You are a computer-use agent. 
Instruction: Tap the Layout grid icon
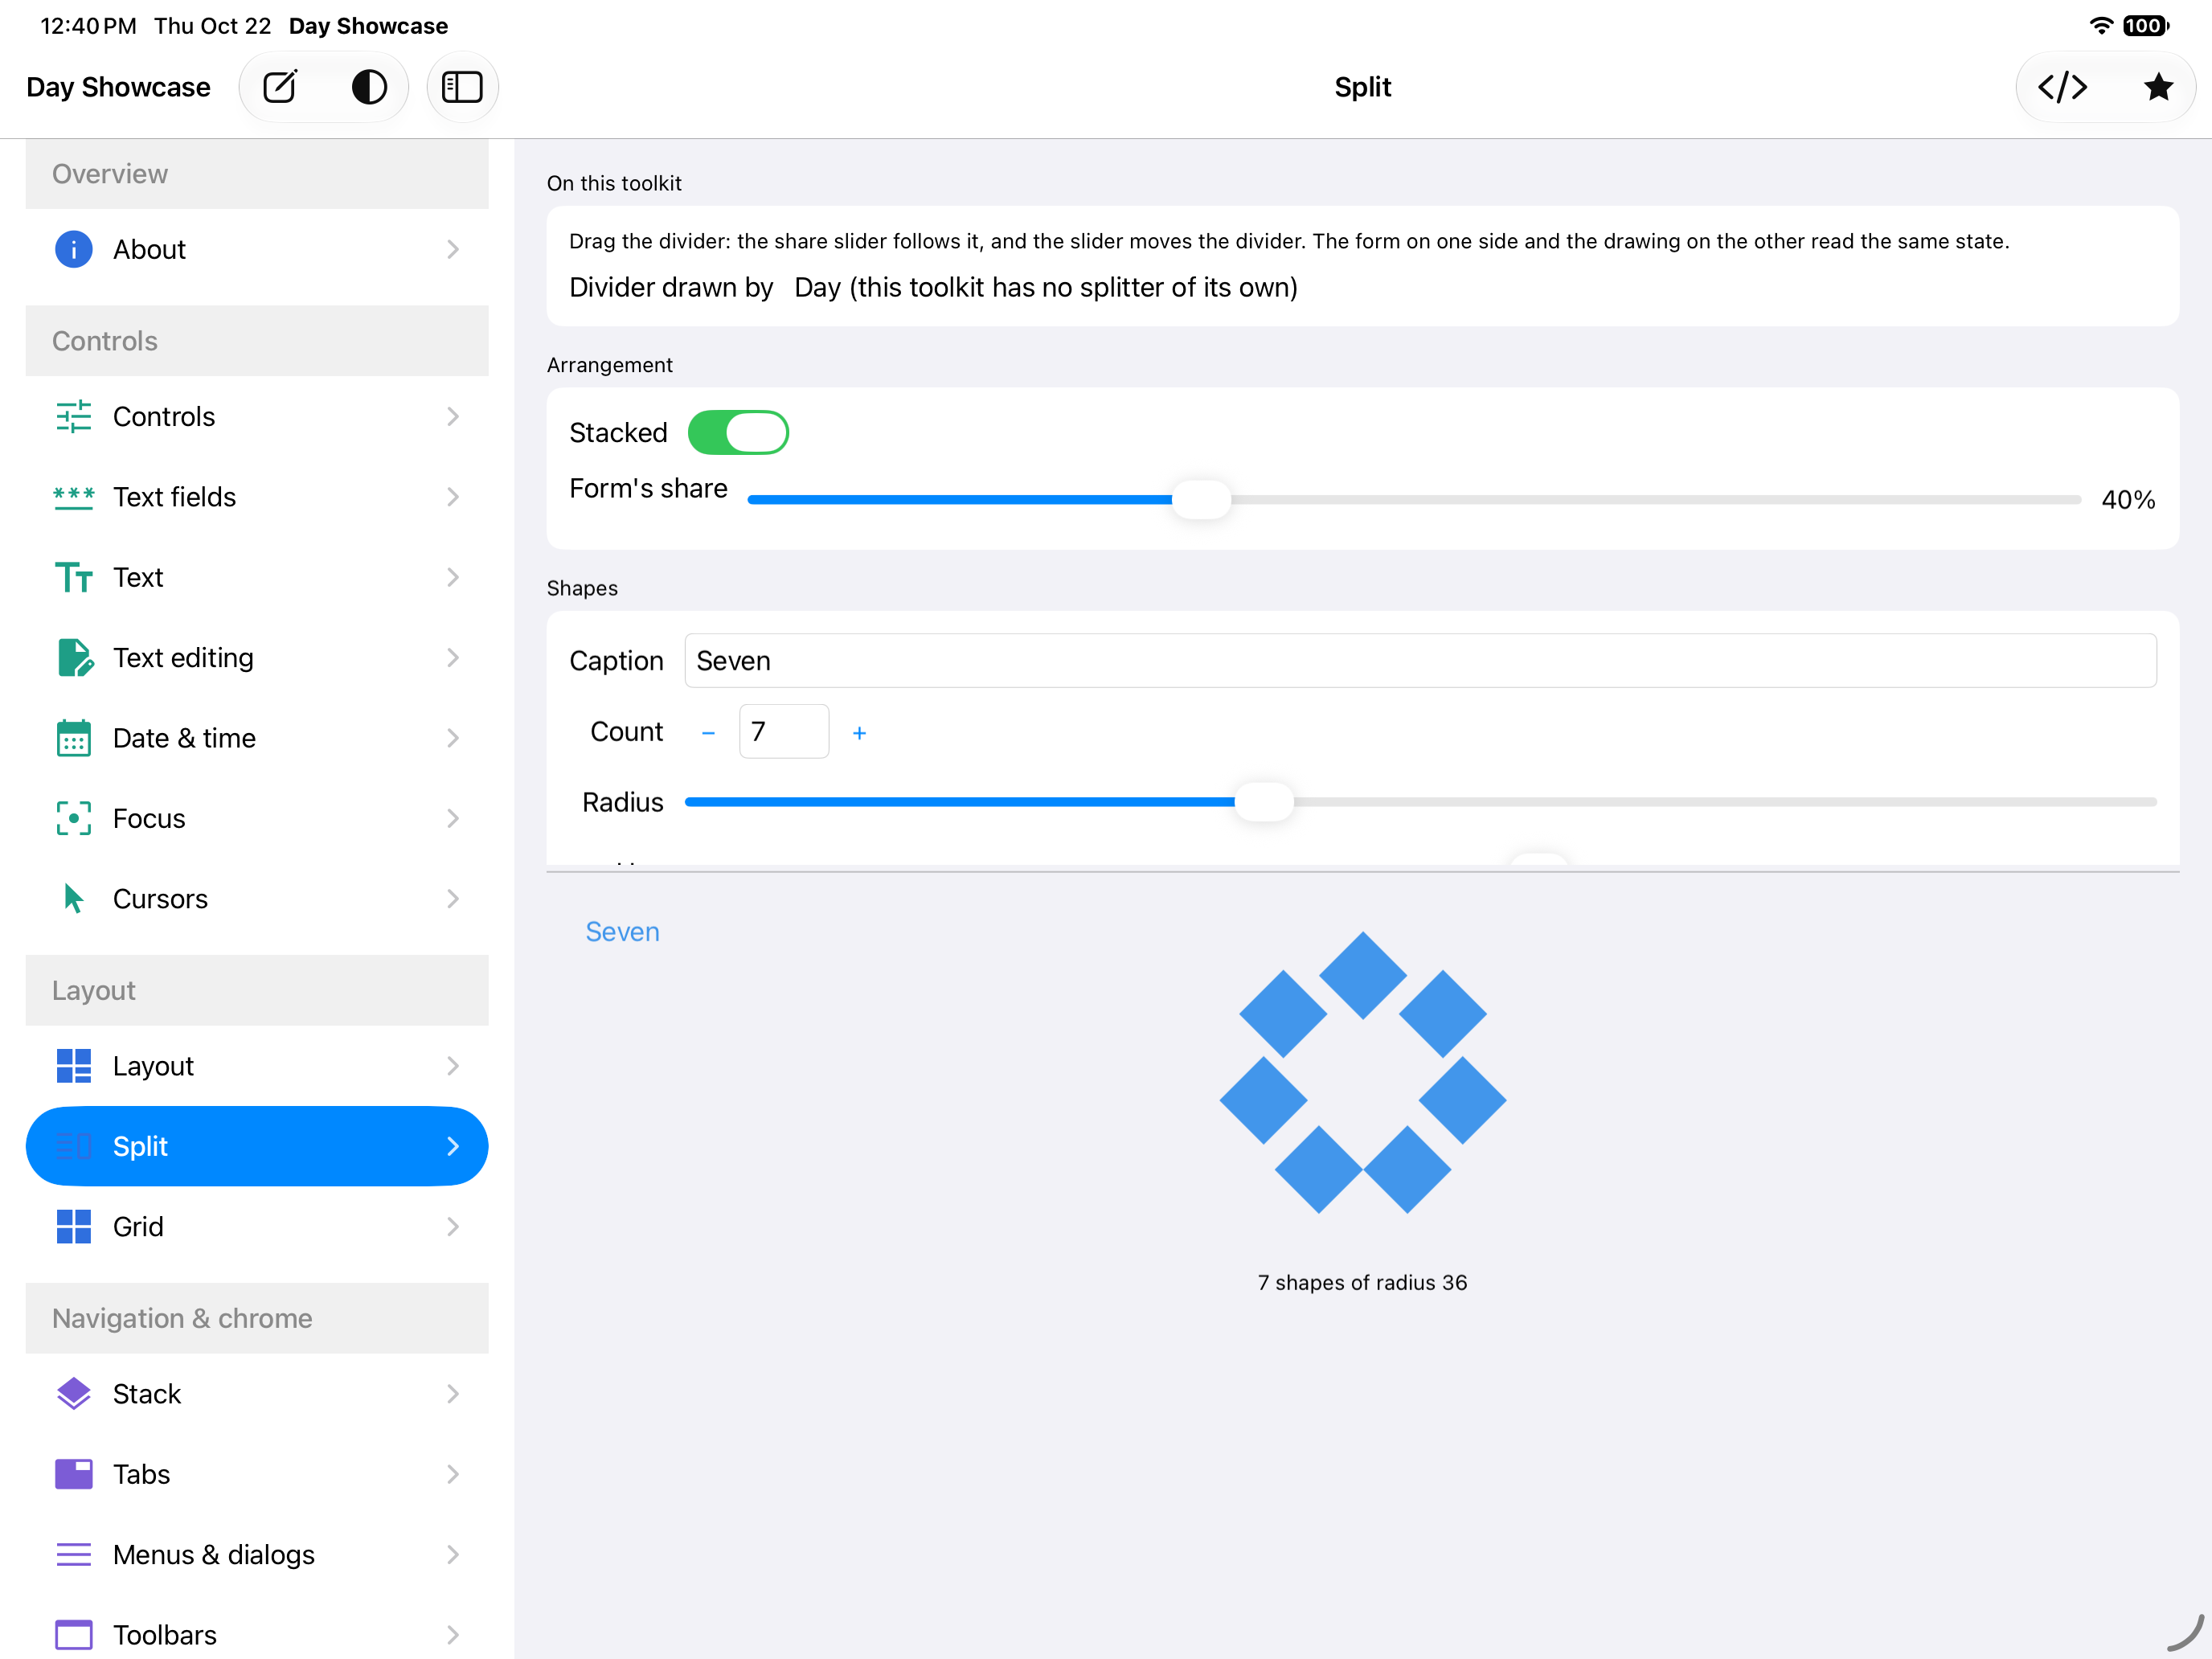tap(74, 1066)
